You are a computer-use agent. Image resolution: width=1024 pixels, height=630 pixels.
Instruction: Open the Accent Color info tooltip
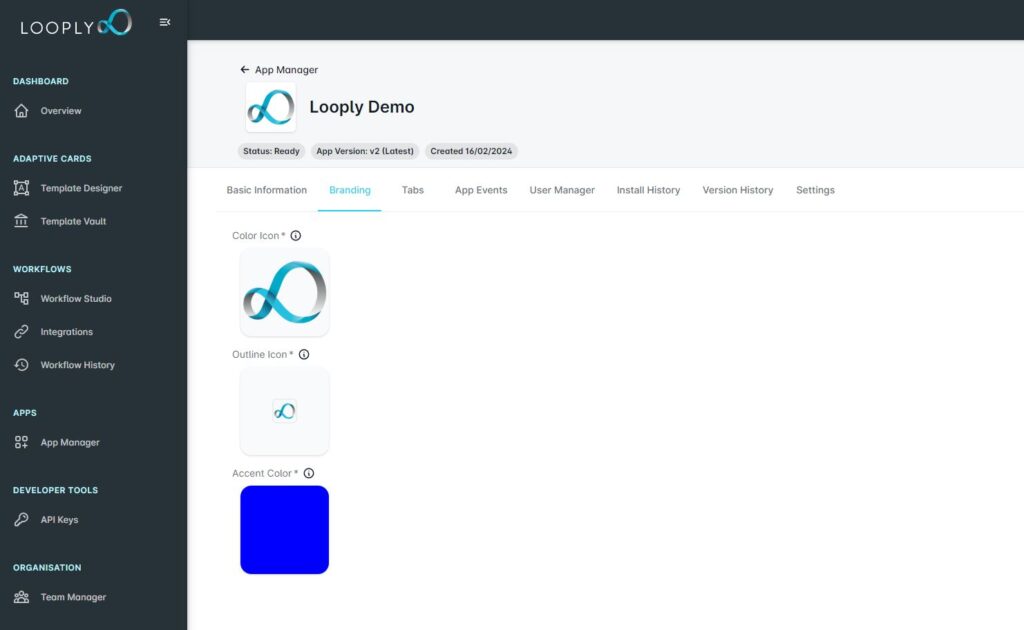(x=308, y=473)
